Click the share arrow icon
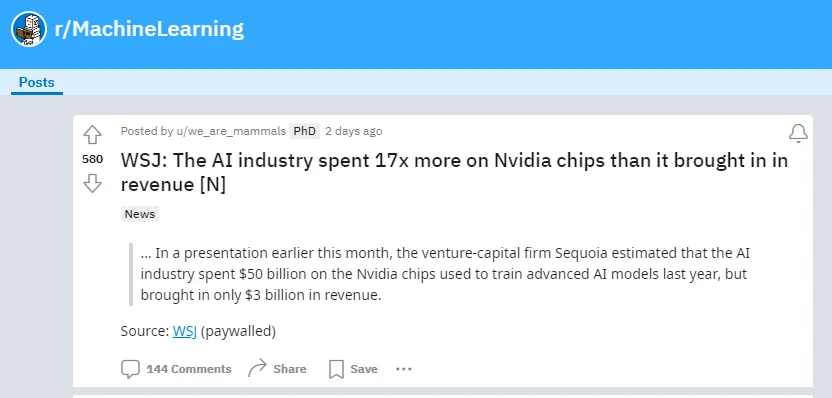The height and width of the screenshot is (398, 832). tap(257, 368)
